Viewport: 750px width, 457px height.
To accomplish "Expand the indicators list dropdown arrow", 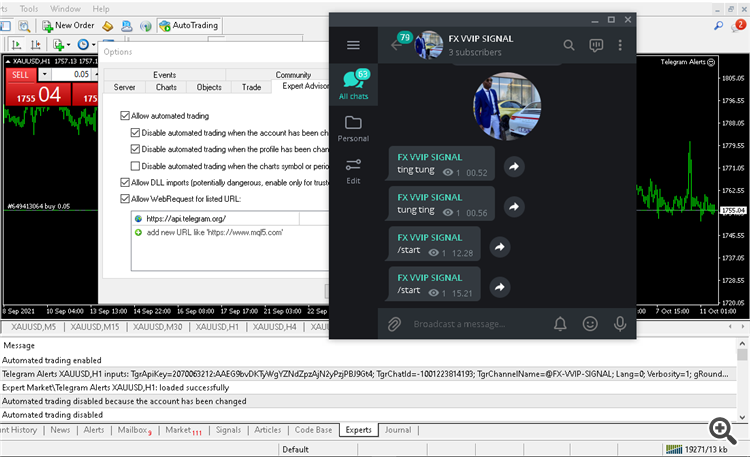I will [68, 45].
